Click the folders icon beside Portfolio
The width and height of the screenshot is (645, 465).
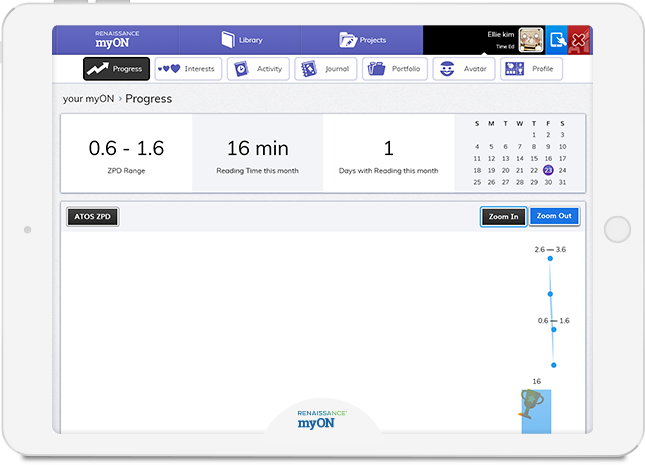(376, 68)
